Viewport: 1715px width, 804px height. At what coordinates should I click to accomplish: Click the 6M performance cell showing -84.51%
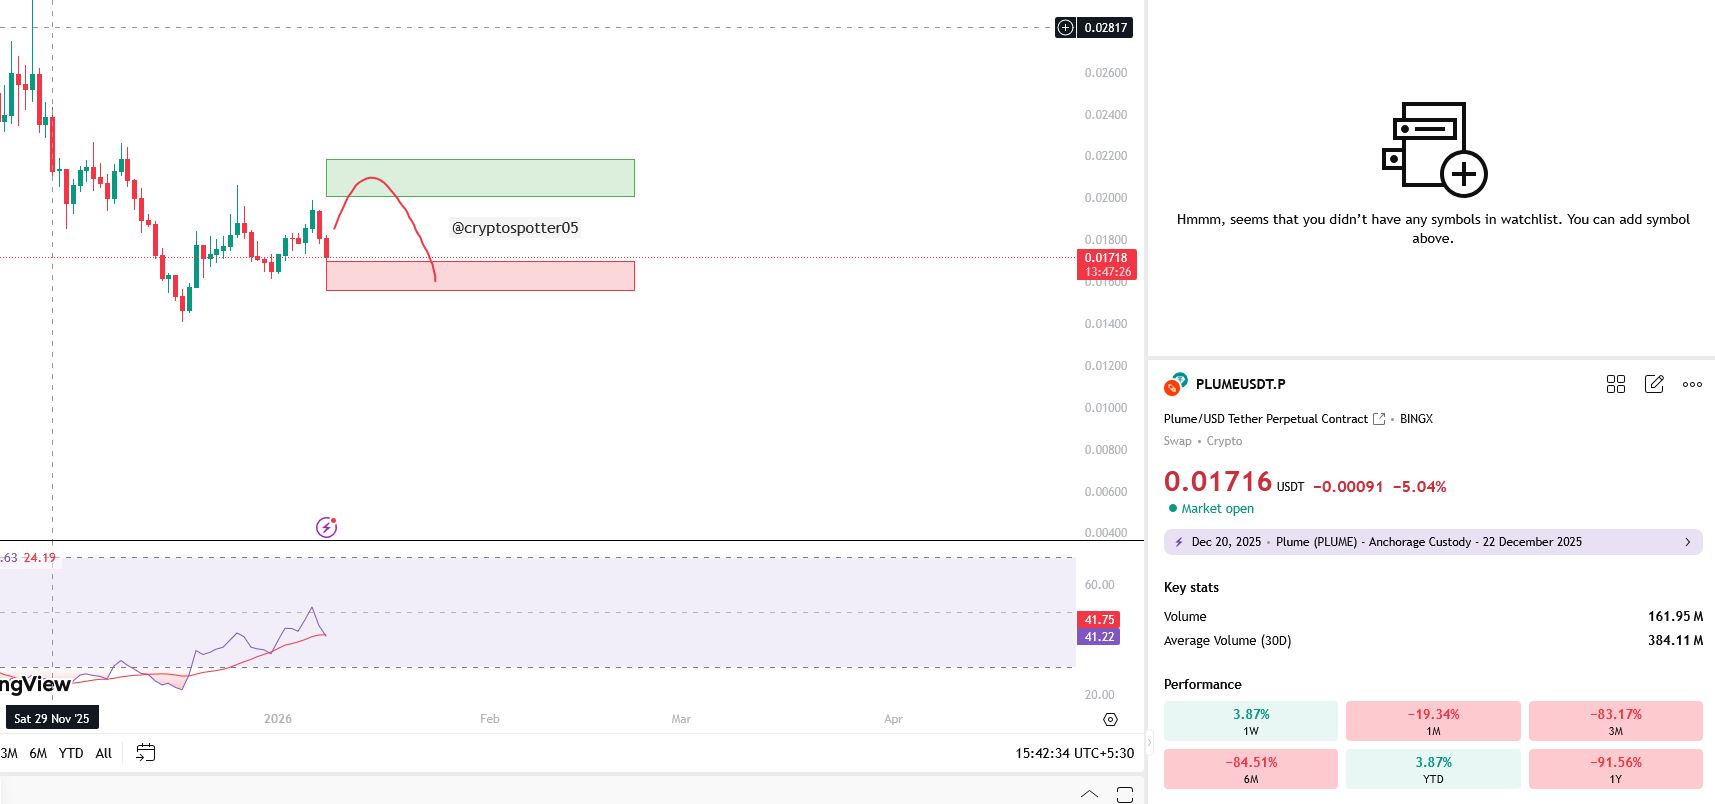(x=1251, y=769)
